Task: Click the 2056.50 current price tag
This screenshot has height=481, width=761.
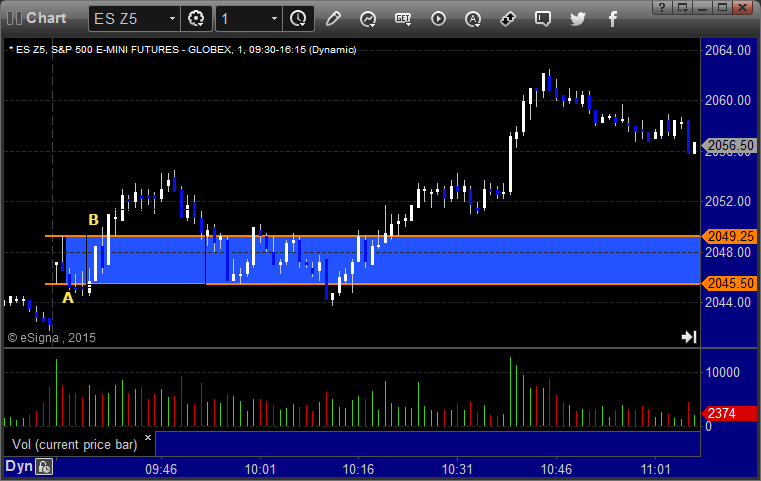Action: pos(729,145)
